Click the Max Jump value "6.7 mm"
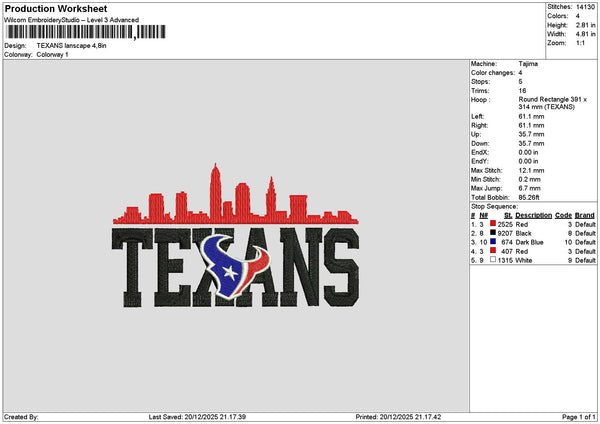The height and width of the screenshot is (424, 600). point(530,188)
